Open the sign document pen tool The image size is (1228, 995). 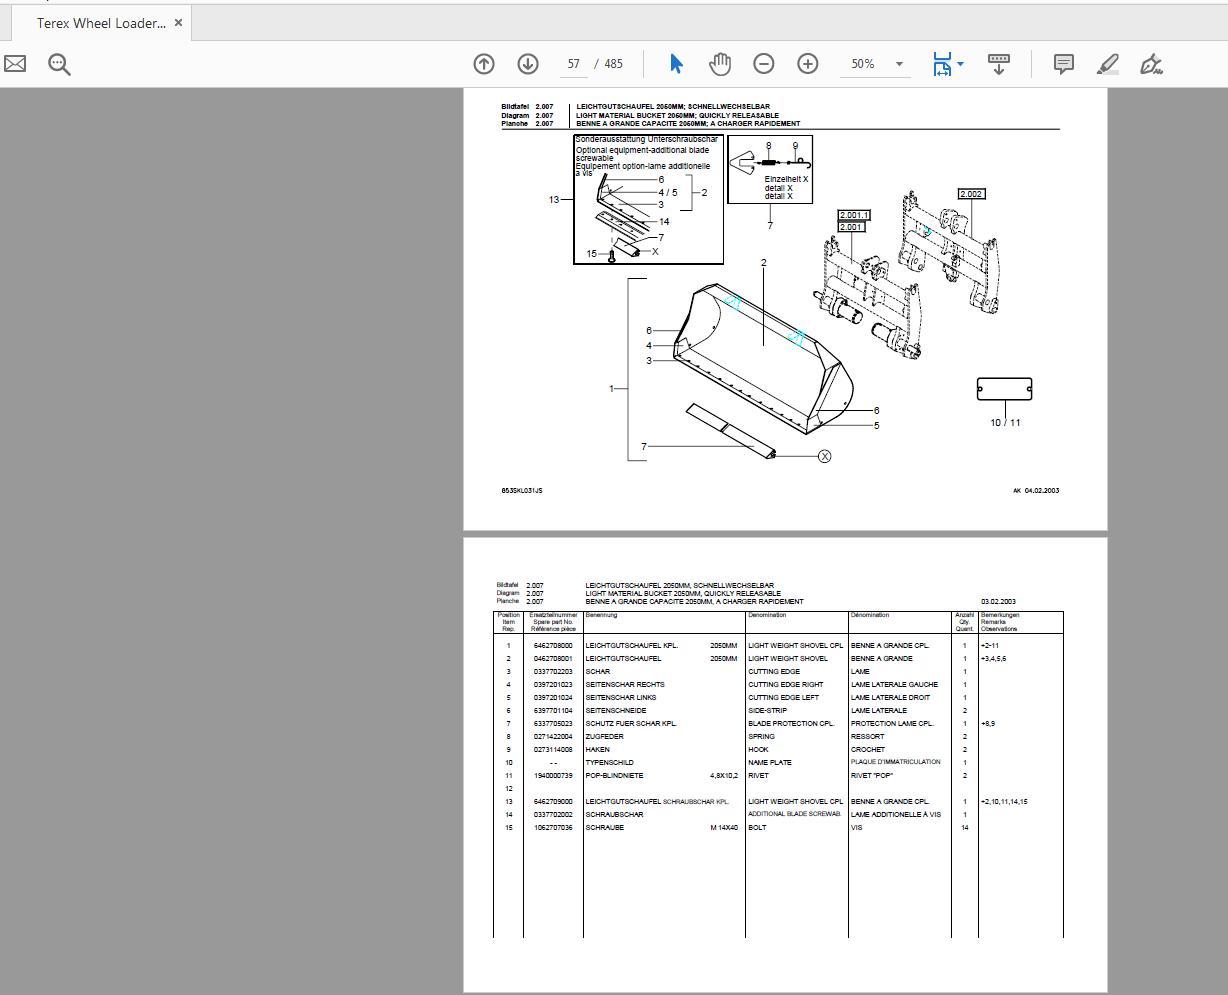[1151, 64]
